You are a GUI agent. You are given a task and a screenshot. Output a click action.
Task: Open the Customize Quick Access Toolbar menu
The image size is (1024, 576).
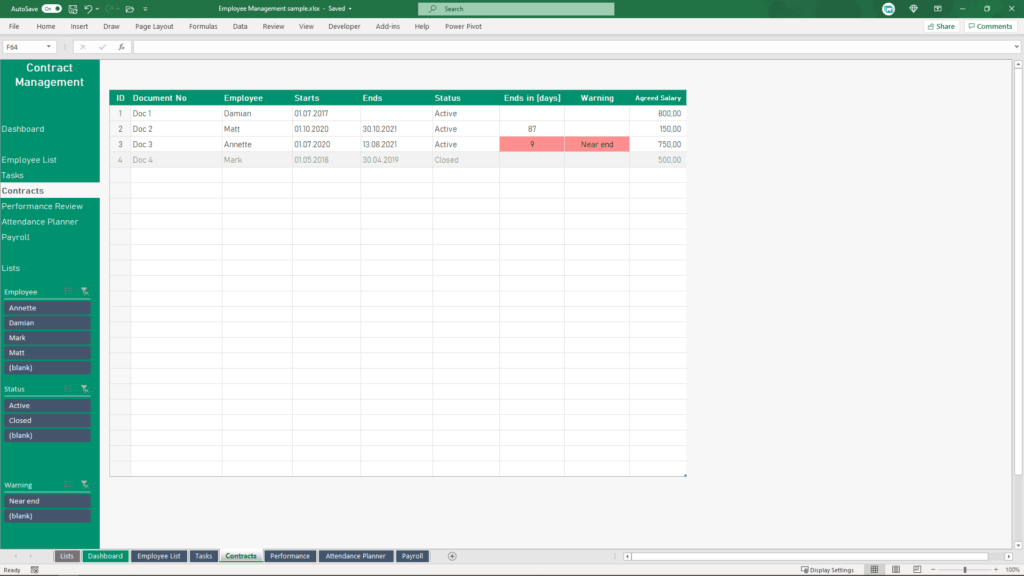click(x=145, y=9)
